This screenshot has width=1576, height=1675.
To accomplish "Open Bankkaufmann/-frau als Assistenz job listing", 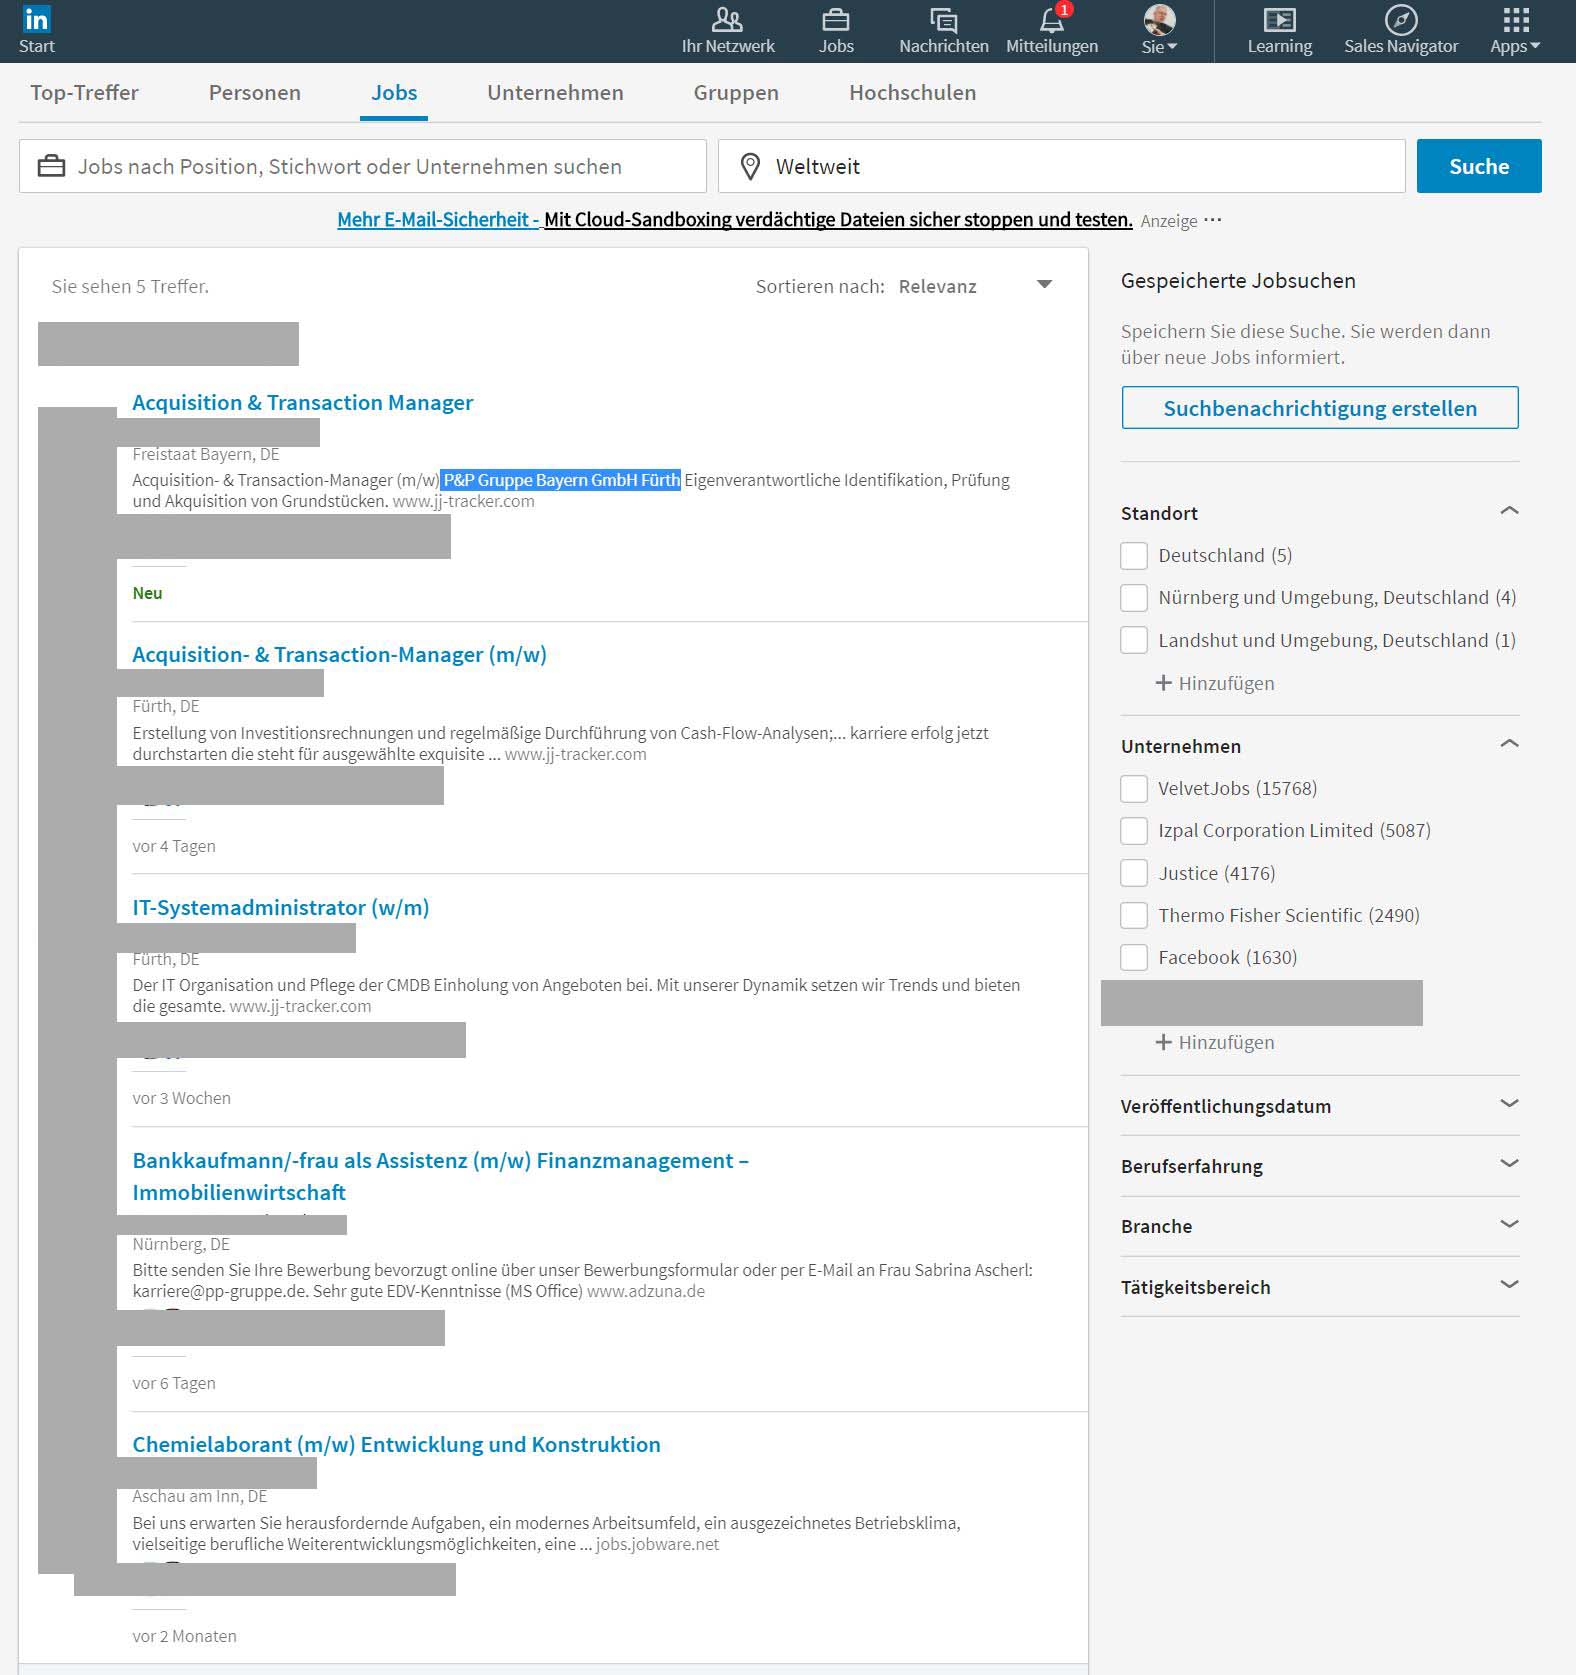I will (440, 1176).
